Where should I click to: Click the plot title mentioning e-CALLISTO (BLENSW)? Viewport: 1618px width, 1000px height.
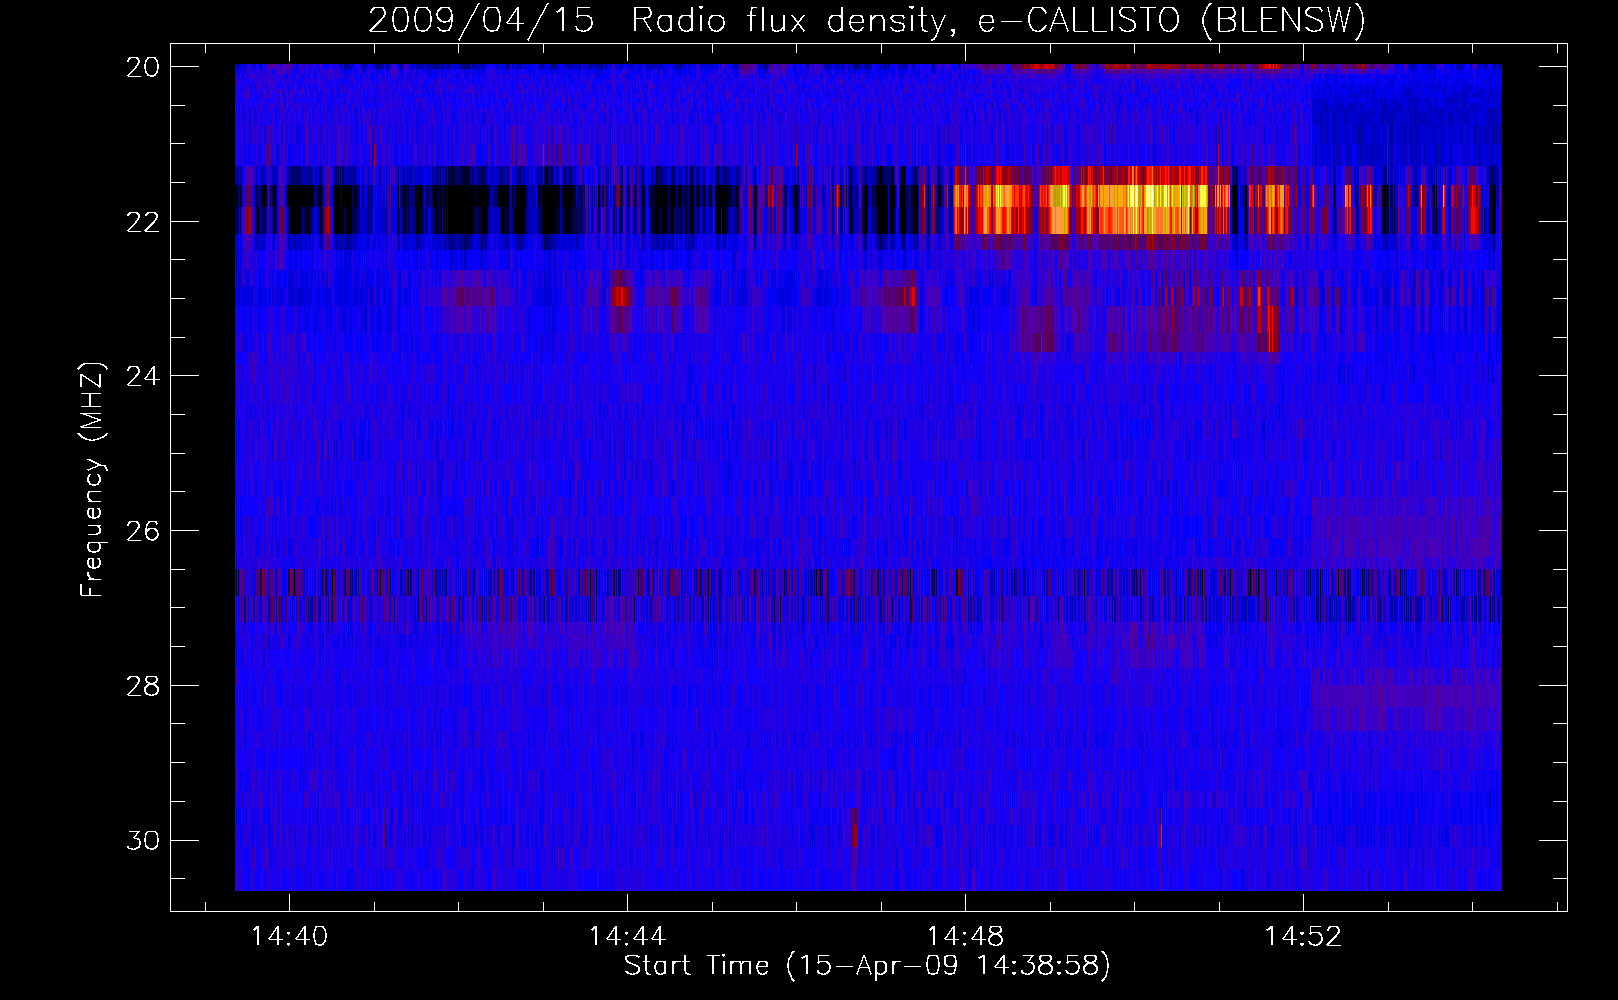tap(867, 20)
